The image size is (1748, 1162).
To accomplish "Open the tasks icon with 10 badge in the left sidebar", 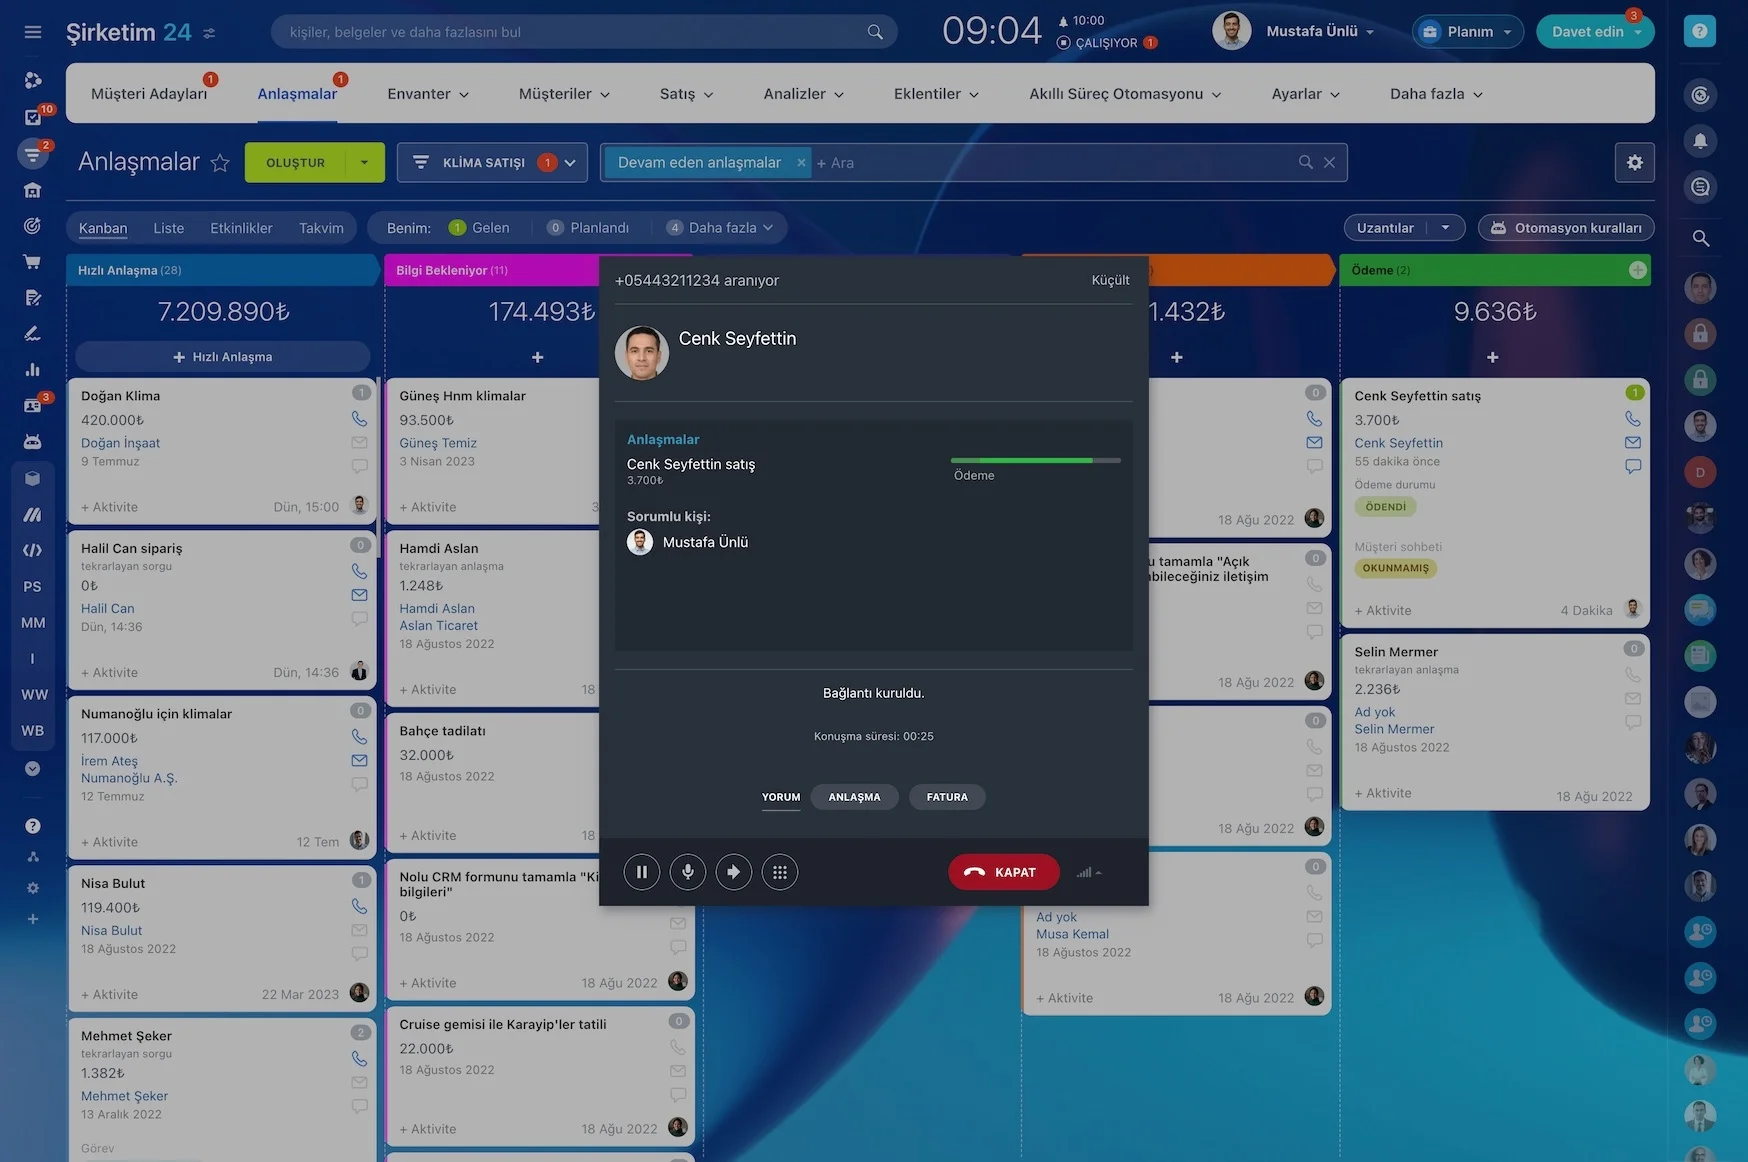I will coord(32,117).
